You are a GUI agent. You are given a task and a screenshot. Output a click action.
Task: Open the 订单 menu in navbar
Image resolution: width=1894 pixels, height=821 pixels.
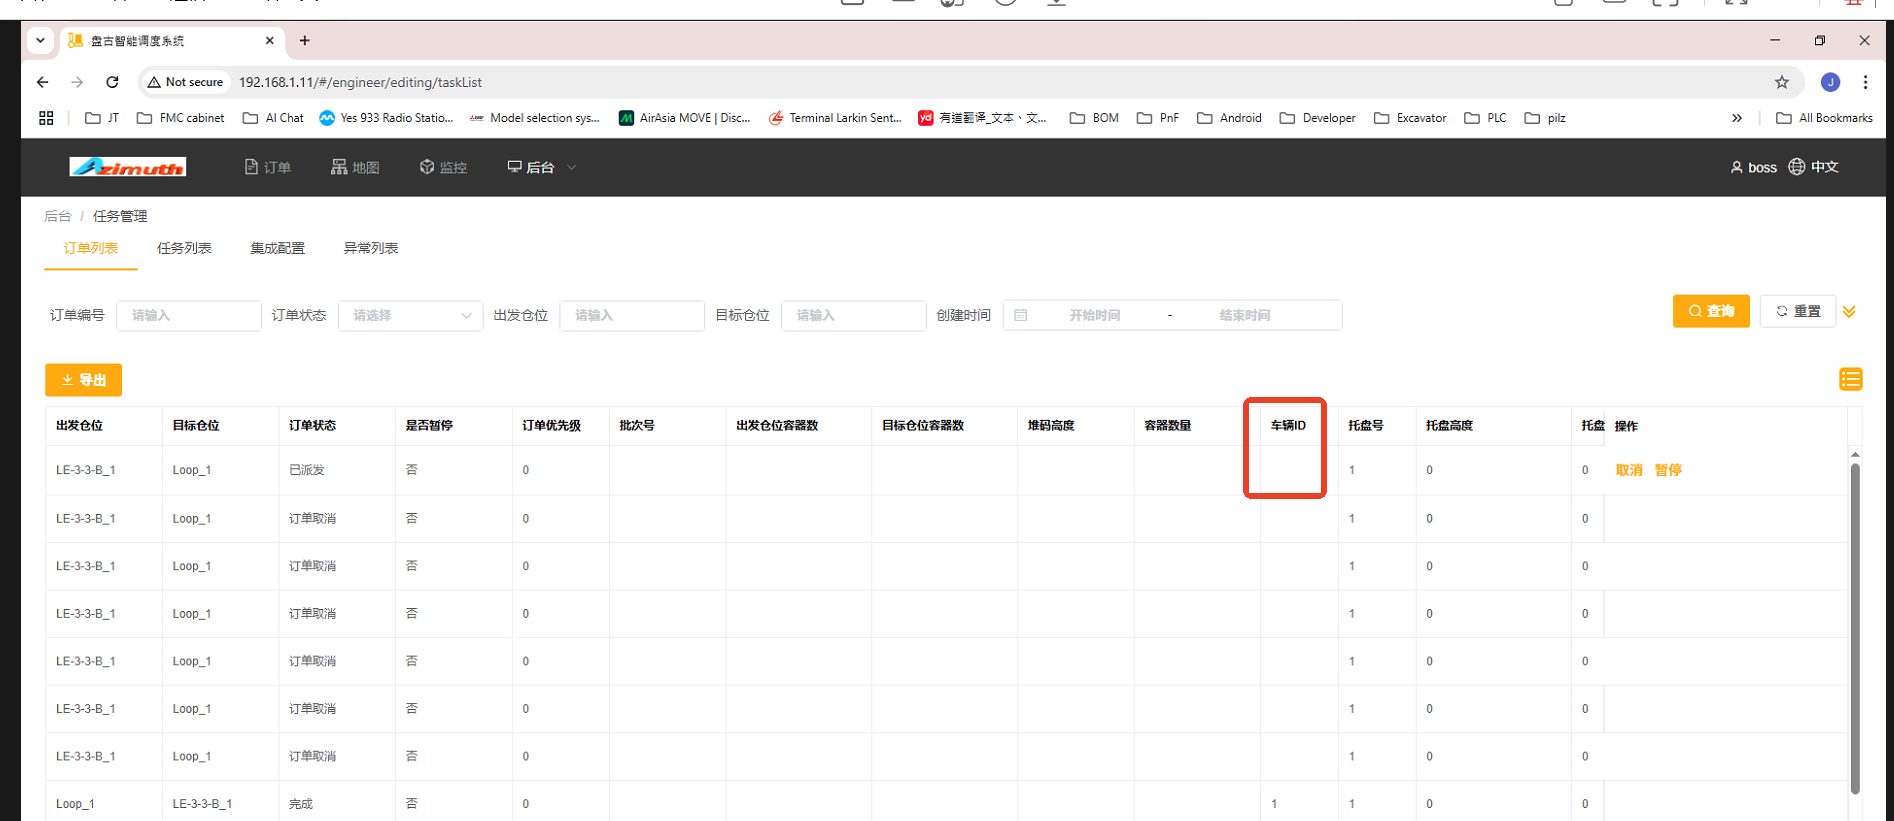(x=267, y=167)
